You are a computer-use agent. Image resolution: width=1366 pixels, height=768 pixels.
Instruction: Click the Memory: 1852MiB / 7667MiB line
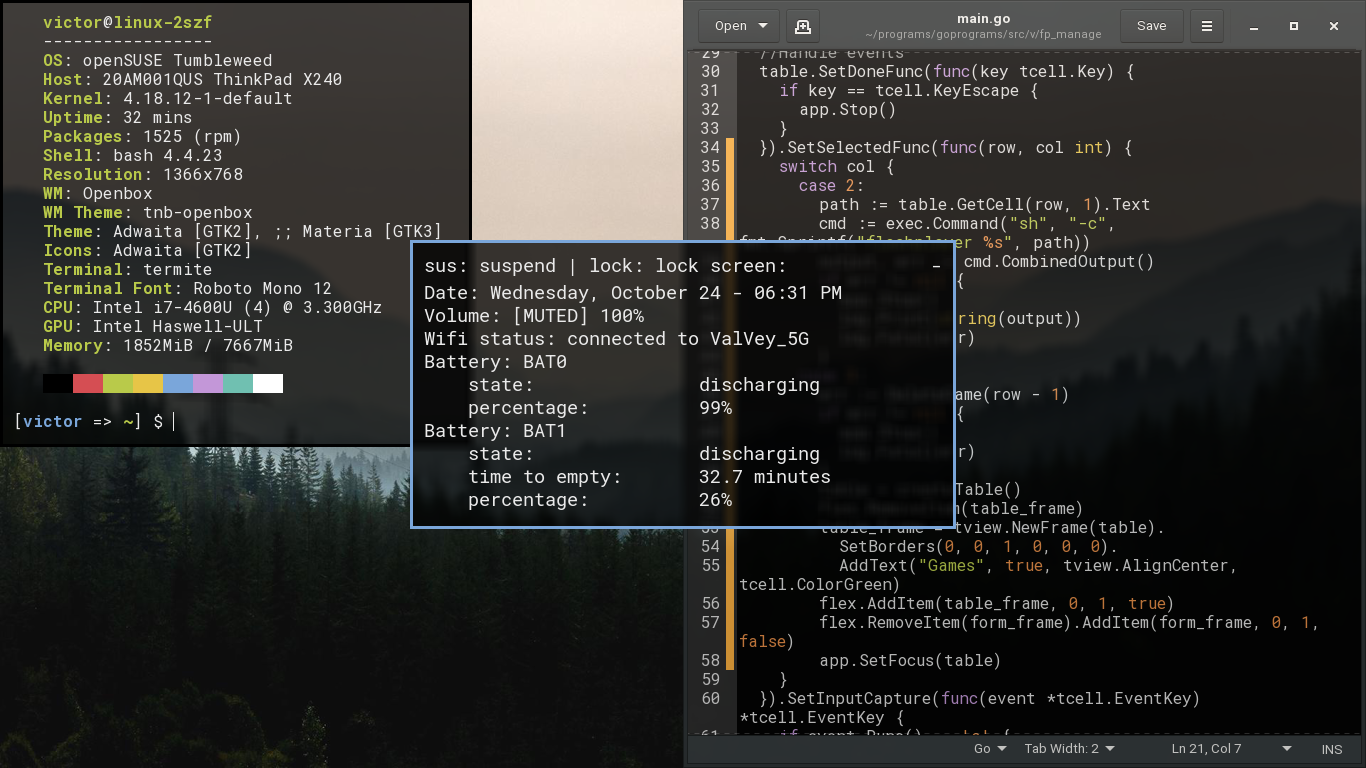pyautogui.click(x=168, y=345)
